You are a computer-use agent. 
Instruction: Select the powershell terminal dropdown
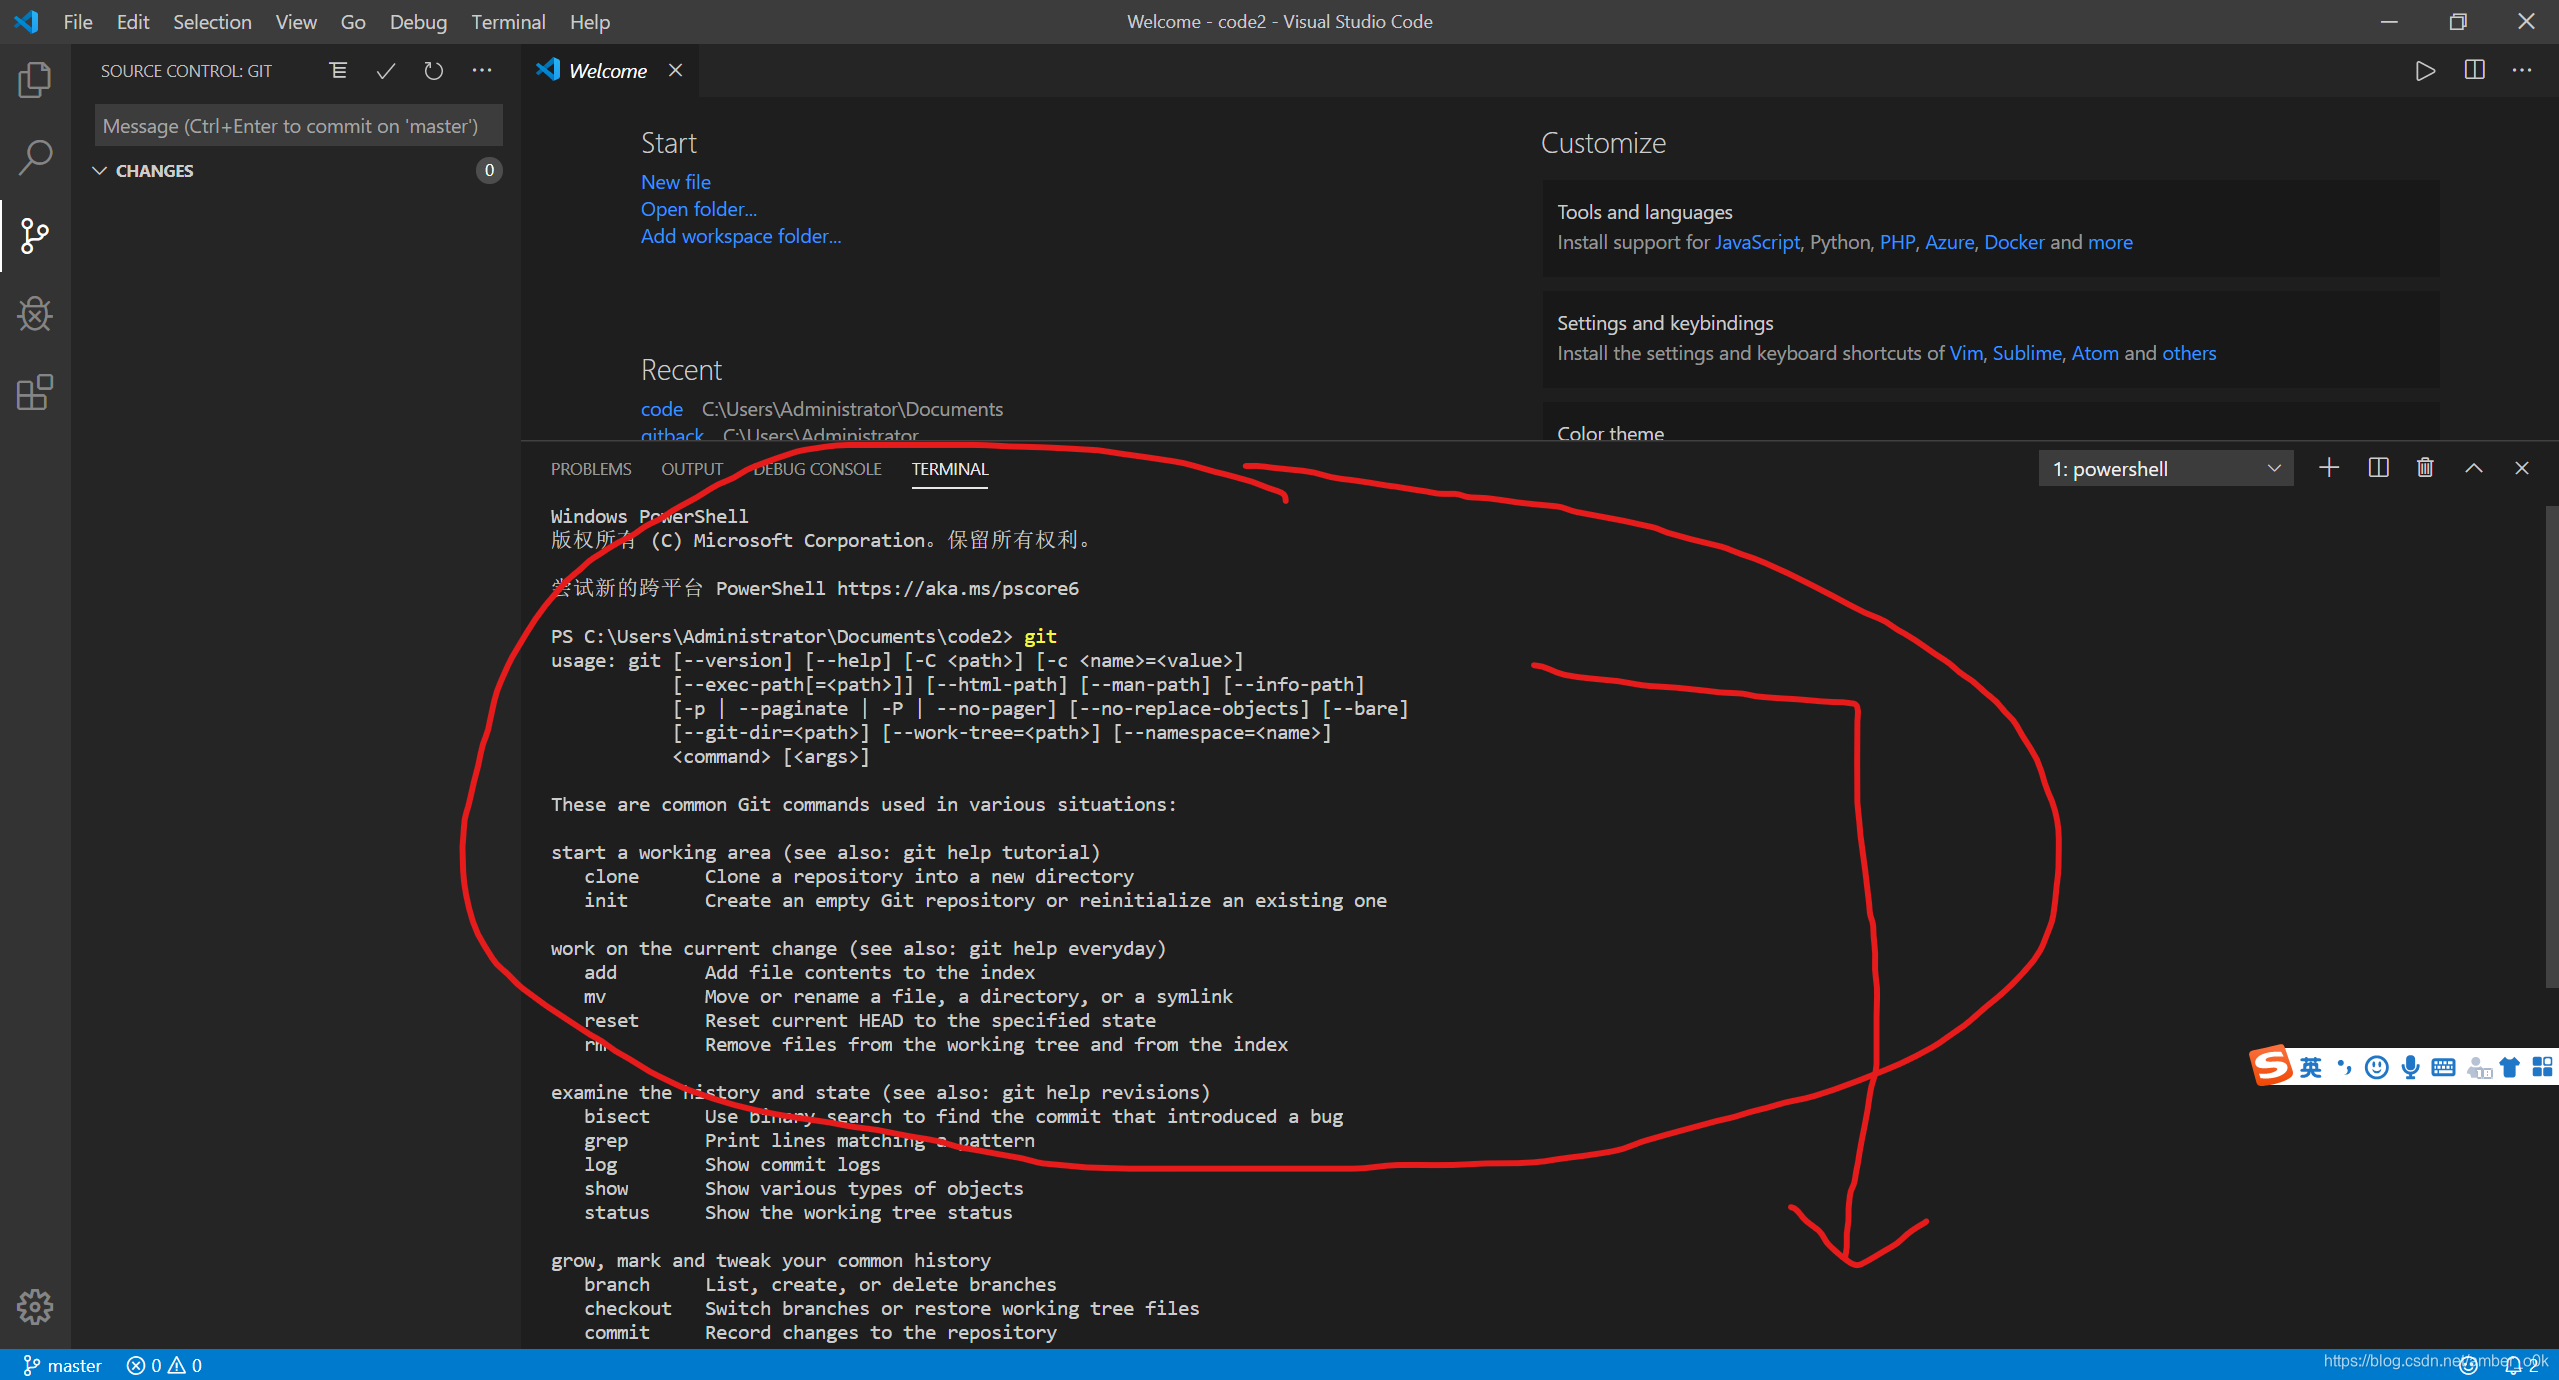(x=2166, y=468)
